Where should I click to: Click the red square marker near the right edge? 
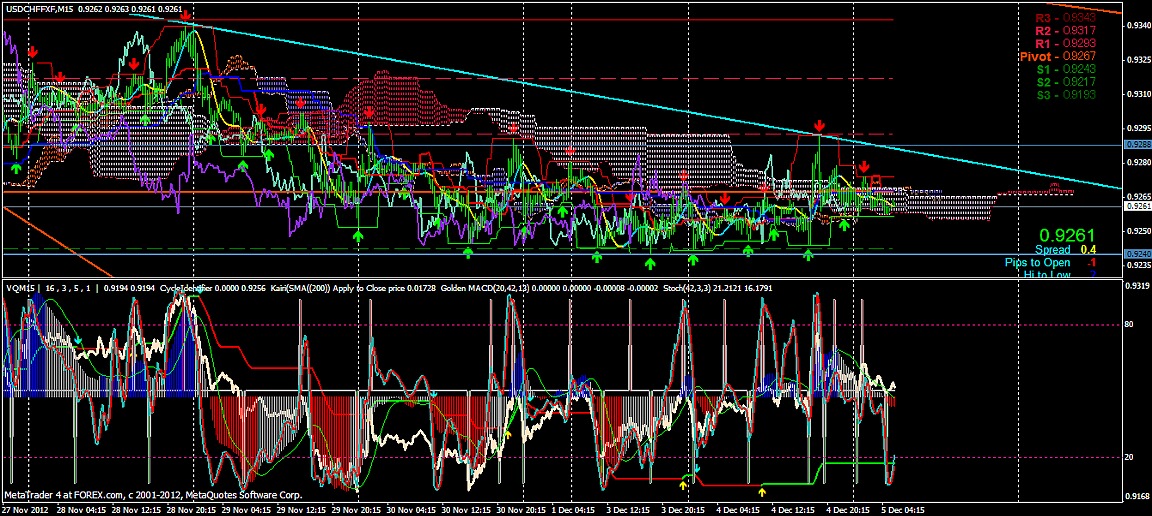(876, 181)
